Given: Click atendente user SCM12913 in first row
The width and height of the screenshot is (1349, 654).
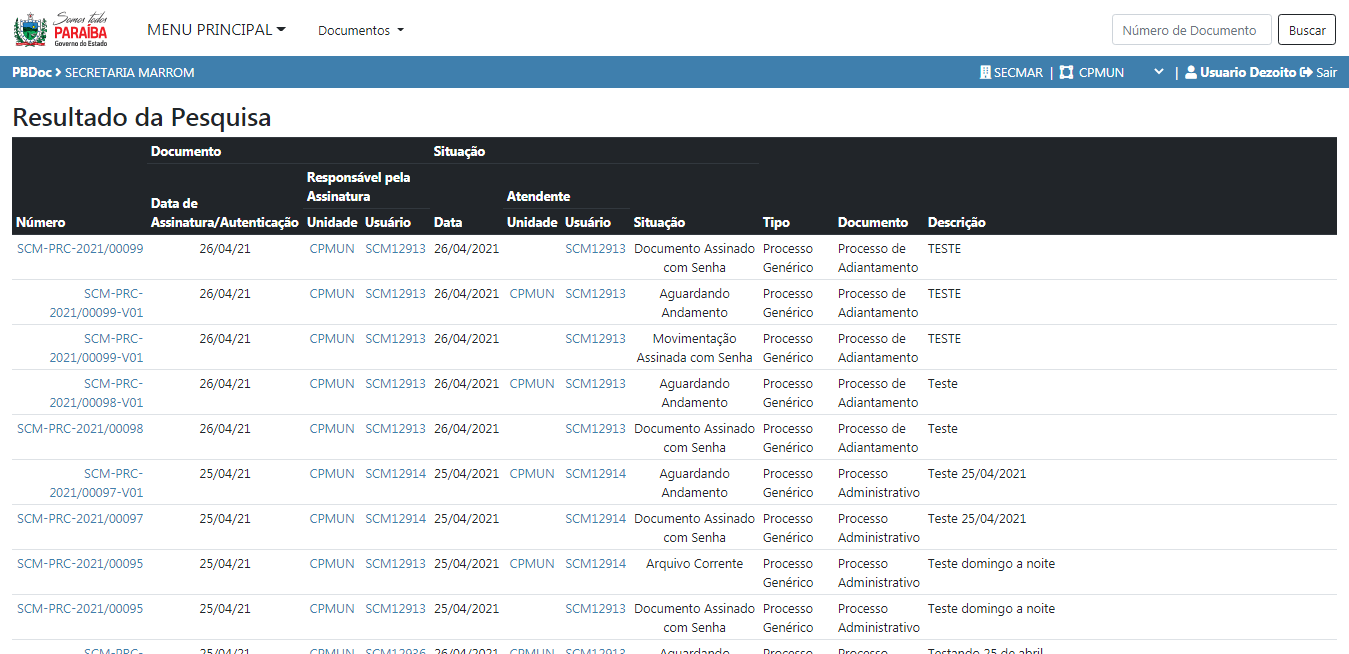Looking at the screenshot, I should (595, 249).
